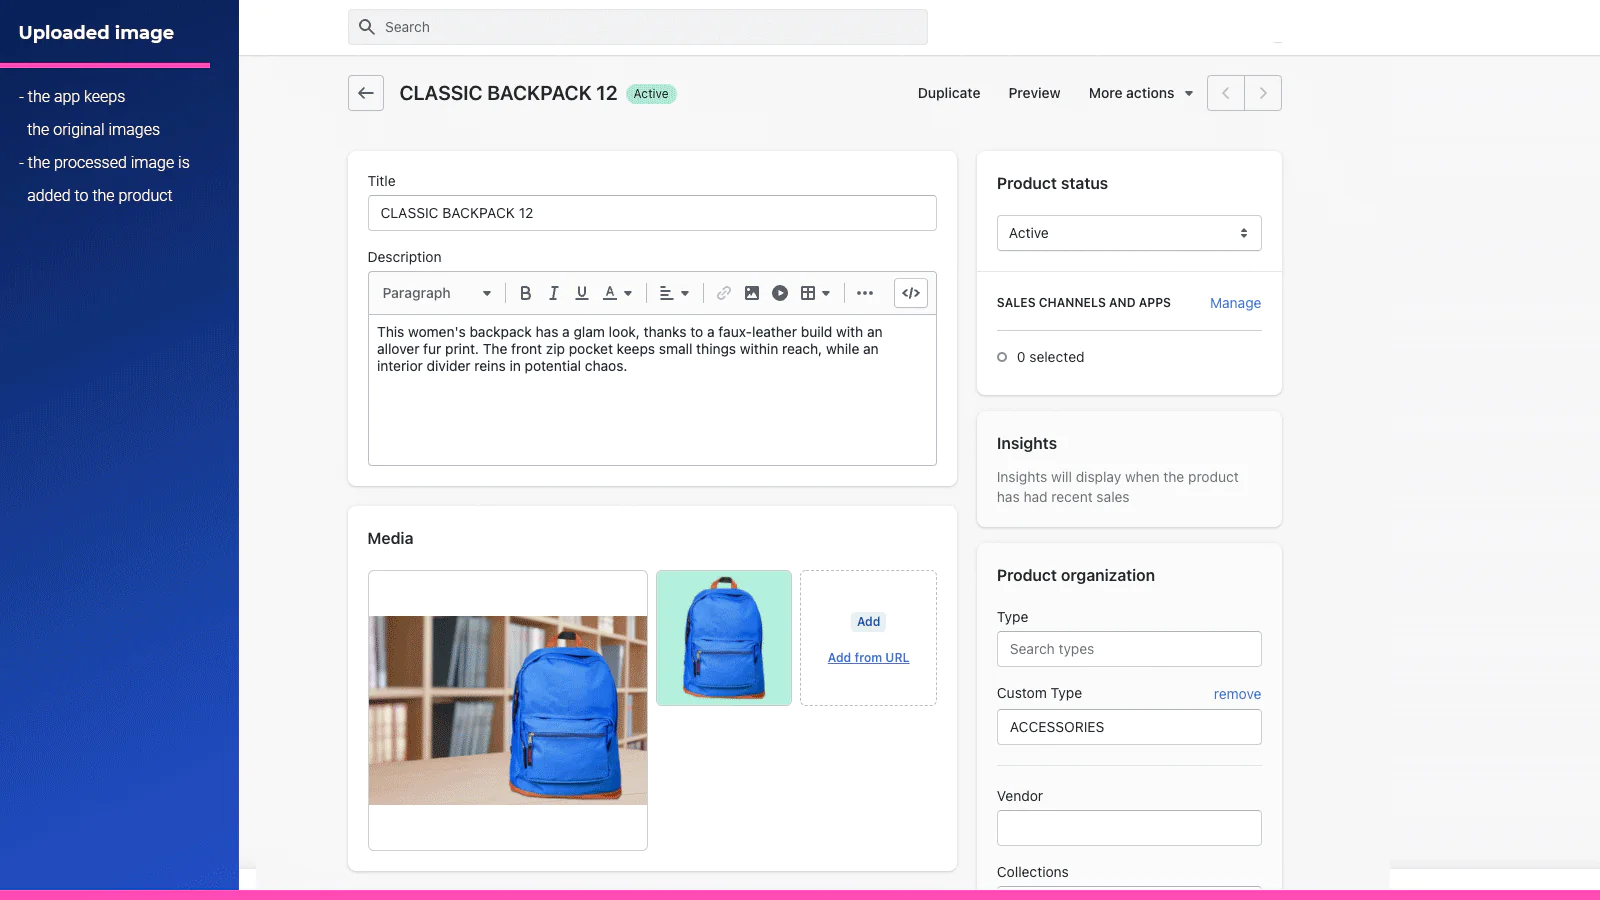Open the text color picker dropdown

[617, 293]
